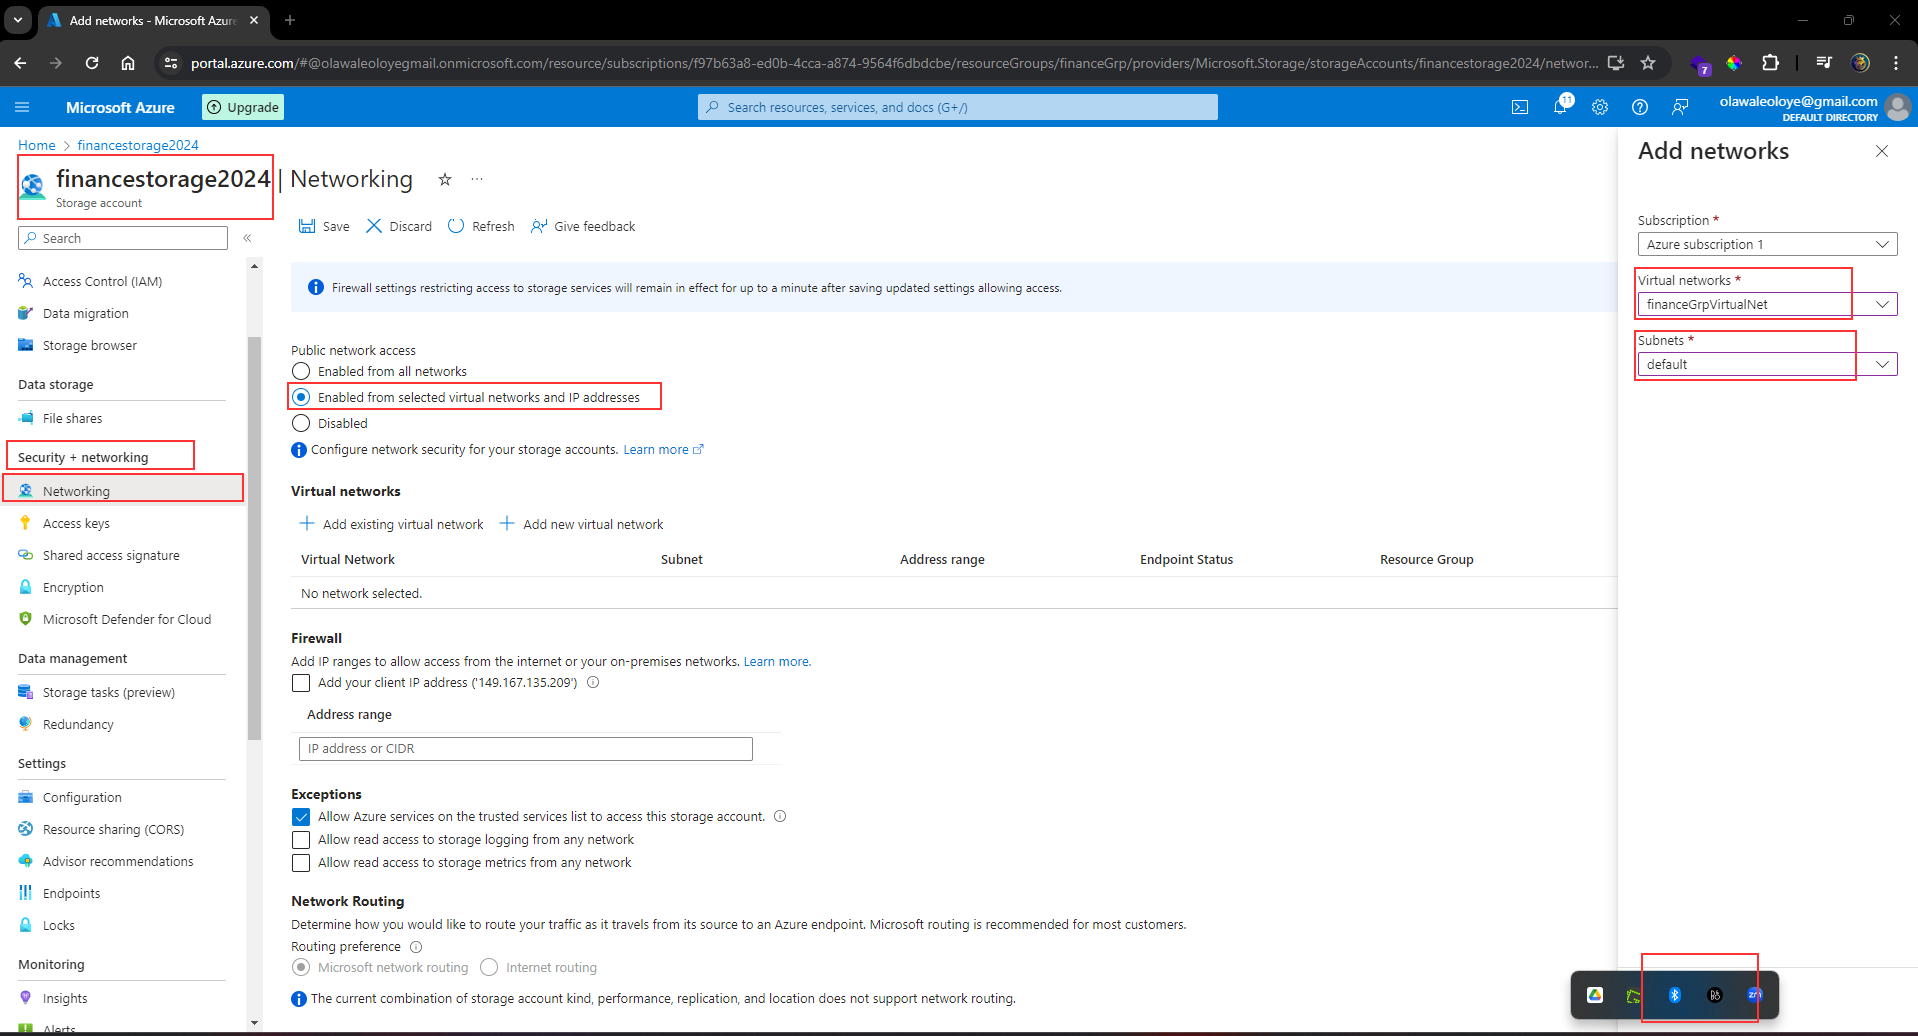This screenshot has width=1918, height=1036.
Task: Select Access keys in the sidebar
Action: (77, 522)
